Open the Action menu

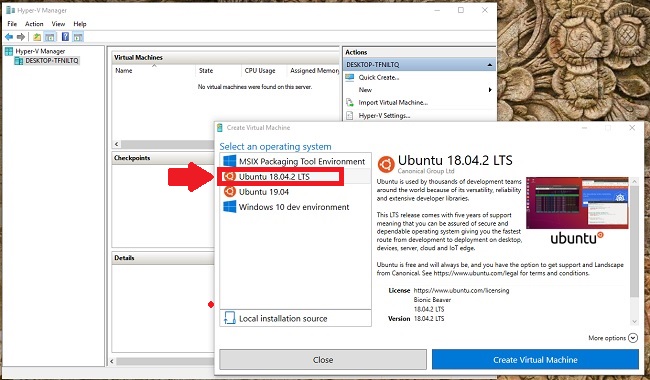pos(34,24)
